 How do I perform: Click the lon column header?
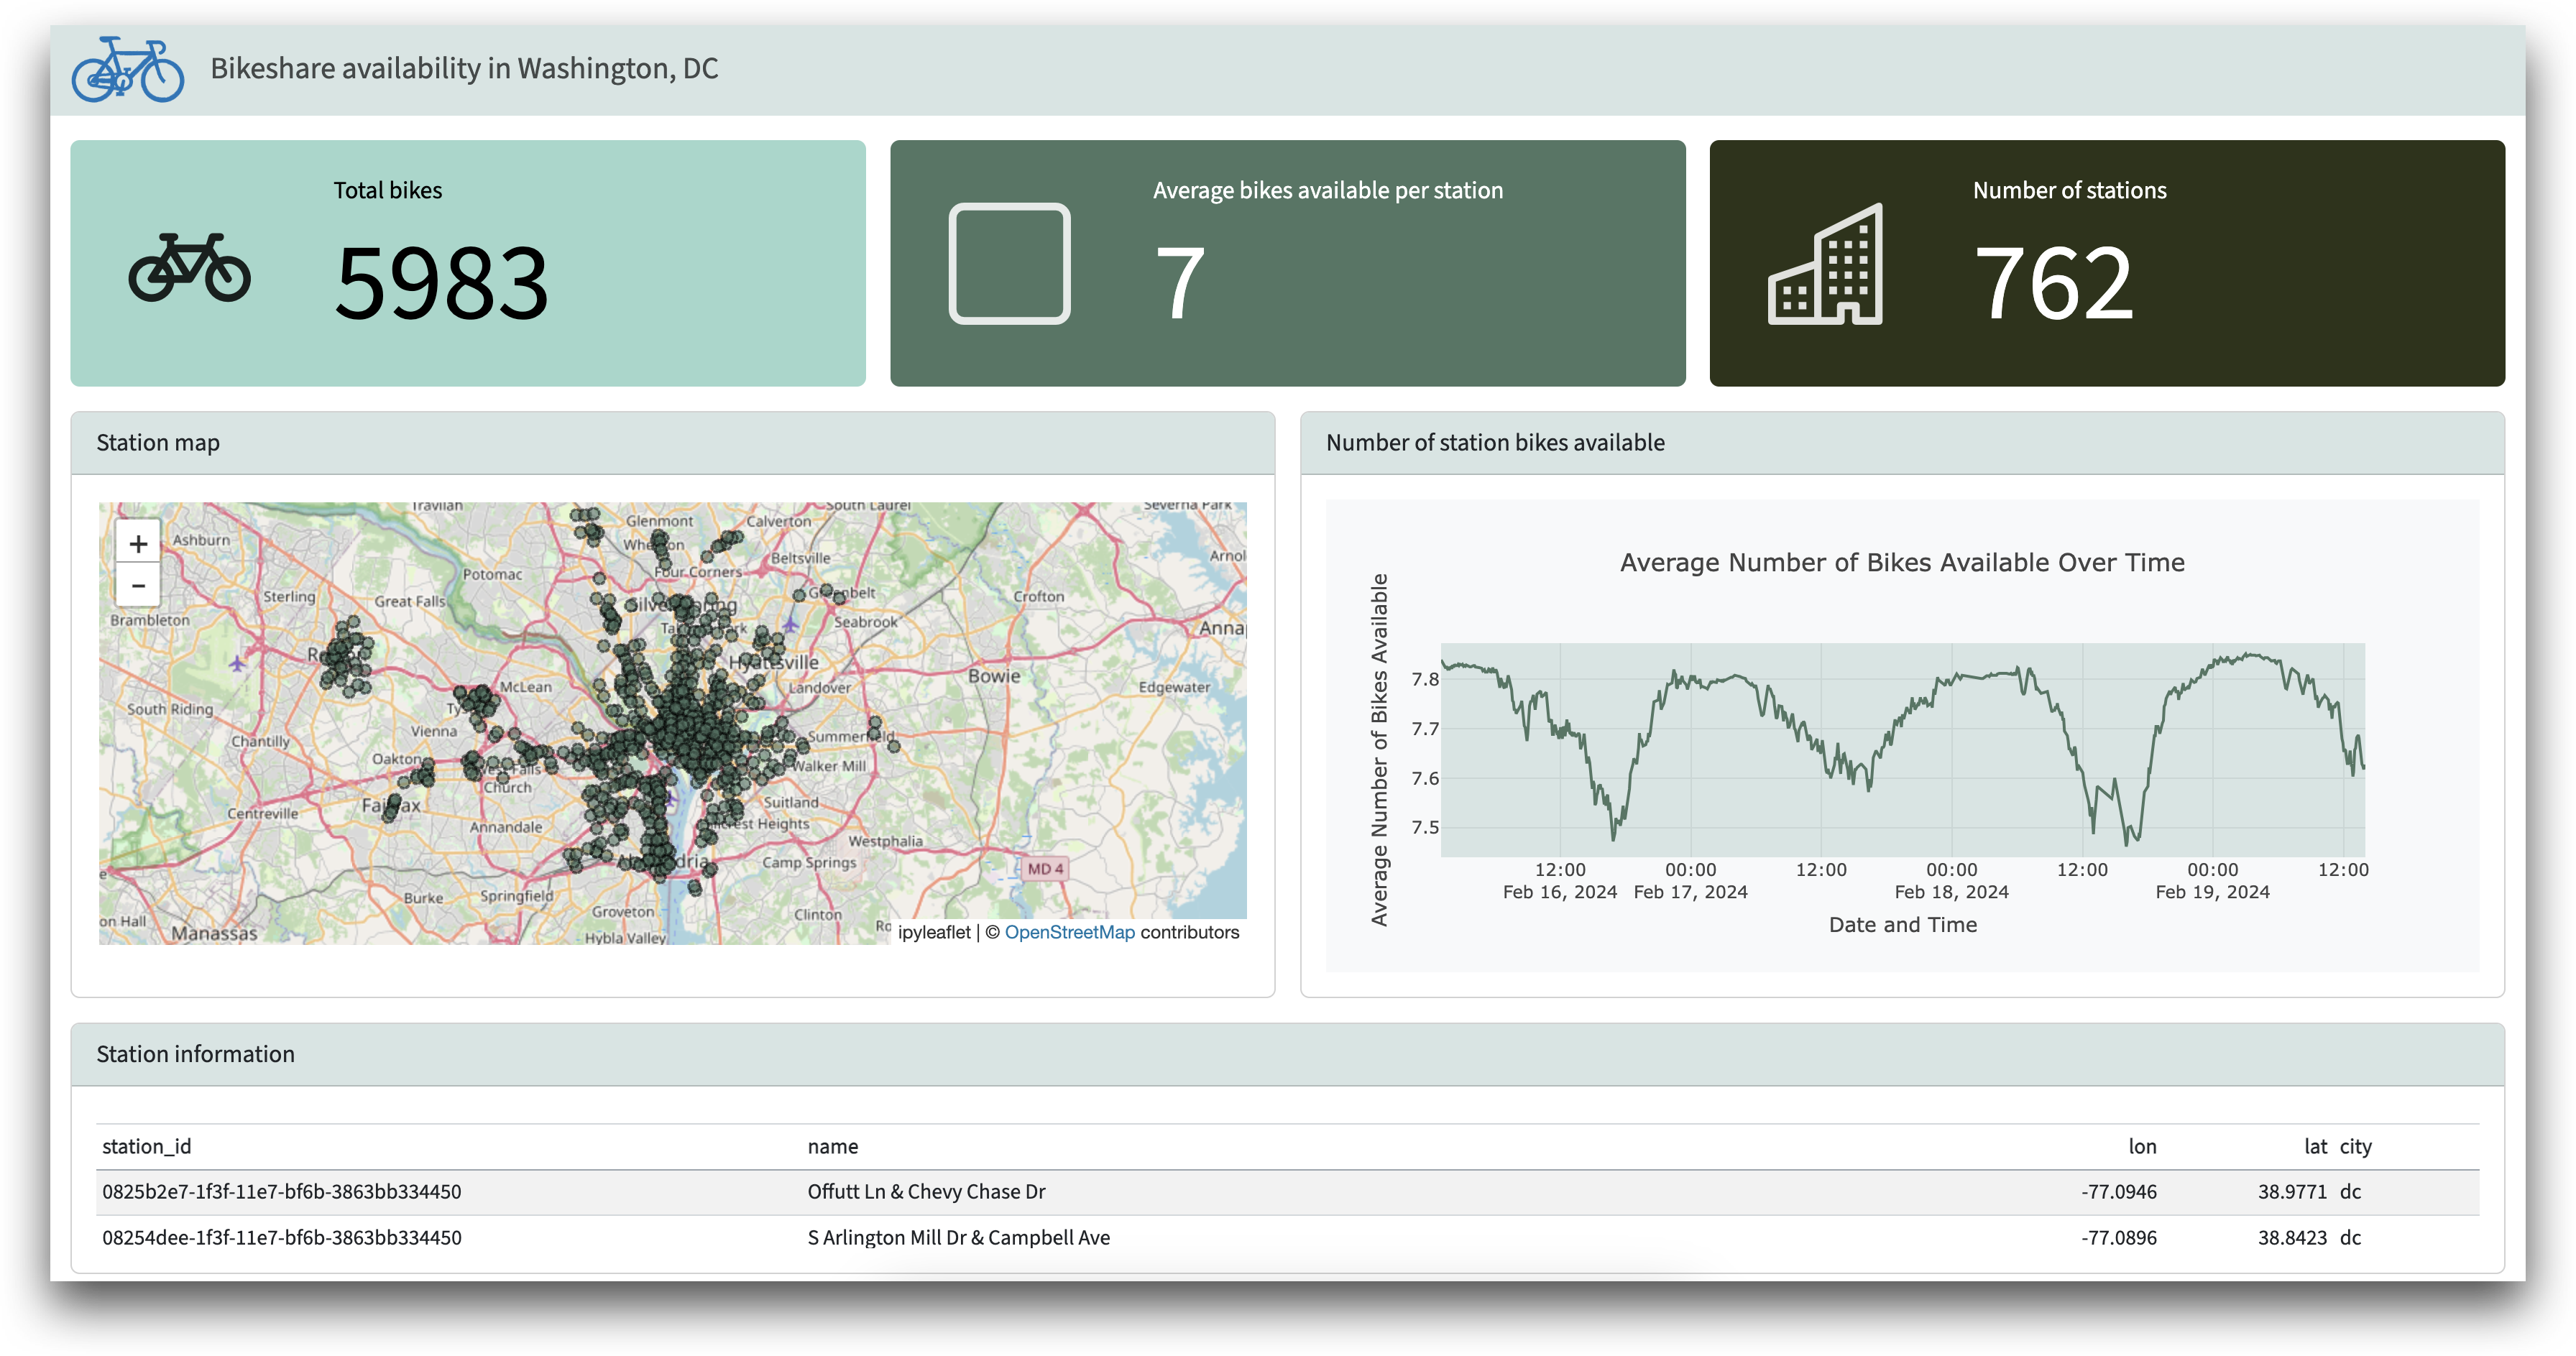point(2141,1146)
